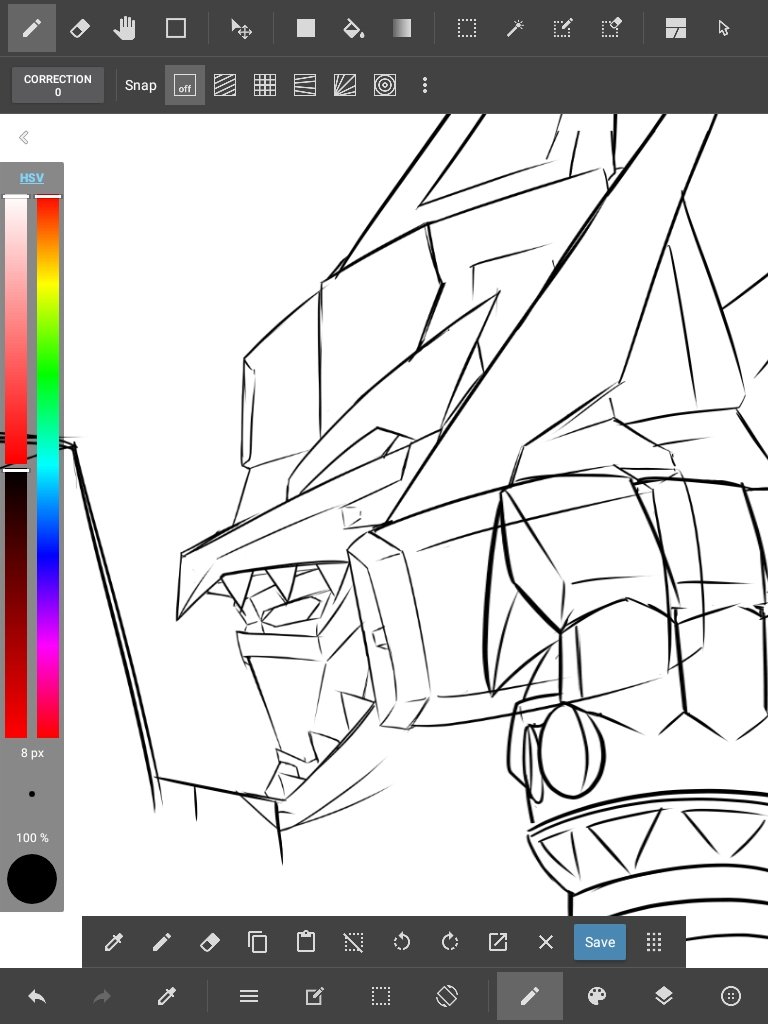Open the black current color swatch
768x1024 pixels.
pyautogui.click(x=32, y=879)
